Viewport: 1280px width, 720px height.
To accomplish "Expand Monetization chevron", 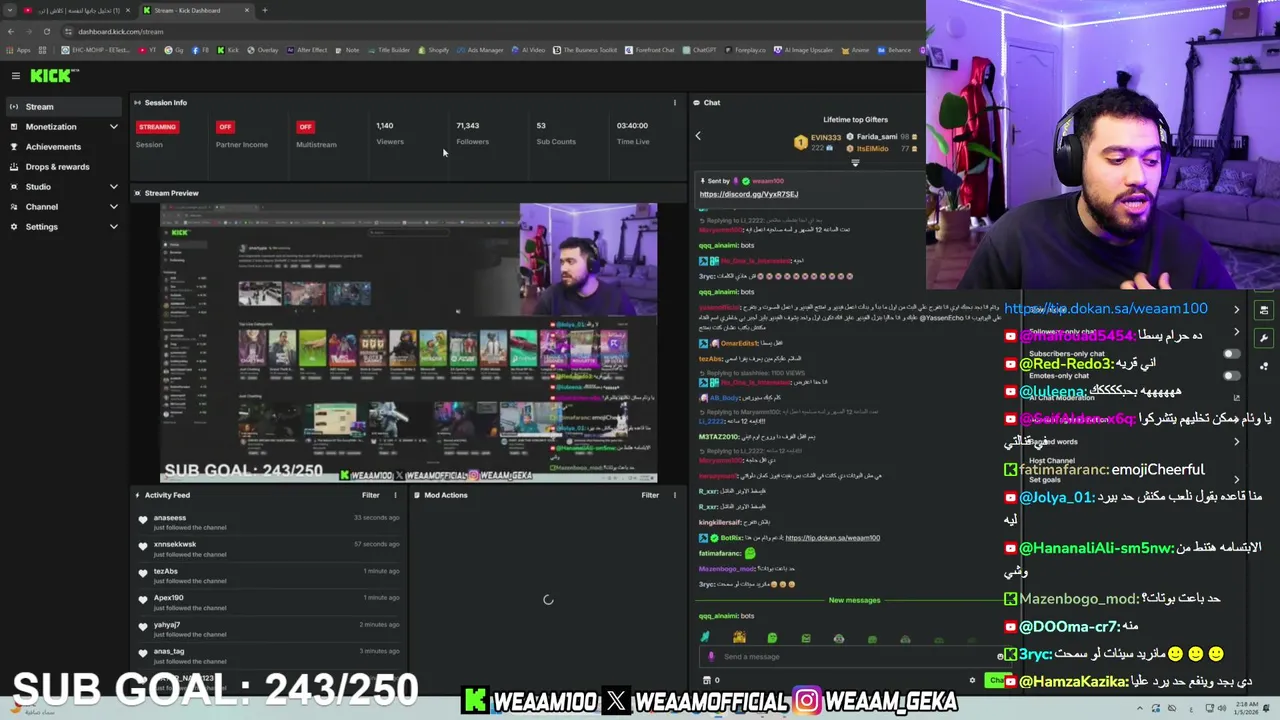I will tap(113, 127).
